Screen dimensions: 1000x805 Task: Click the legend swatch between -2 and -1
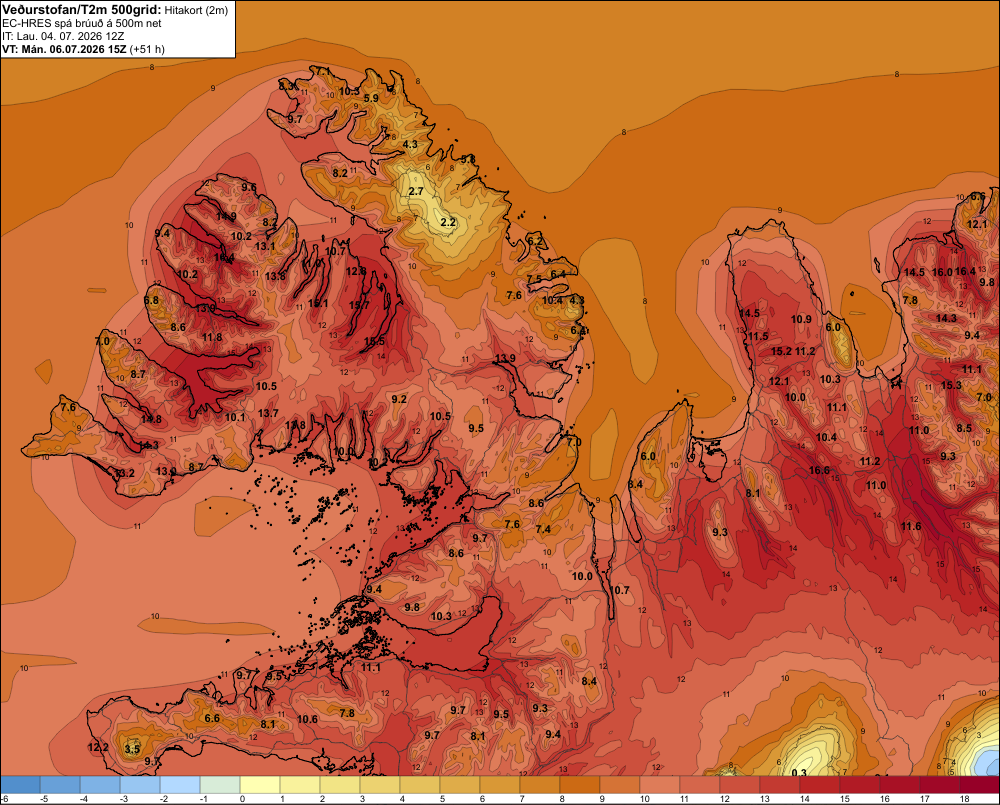coord(180,785)
